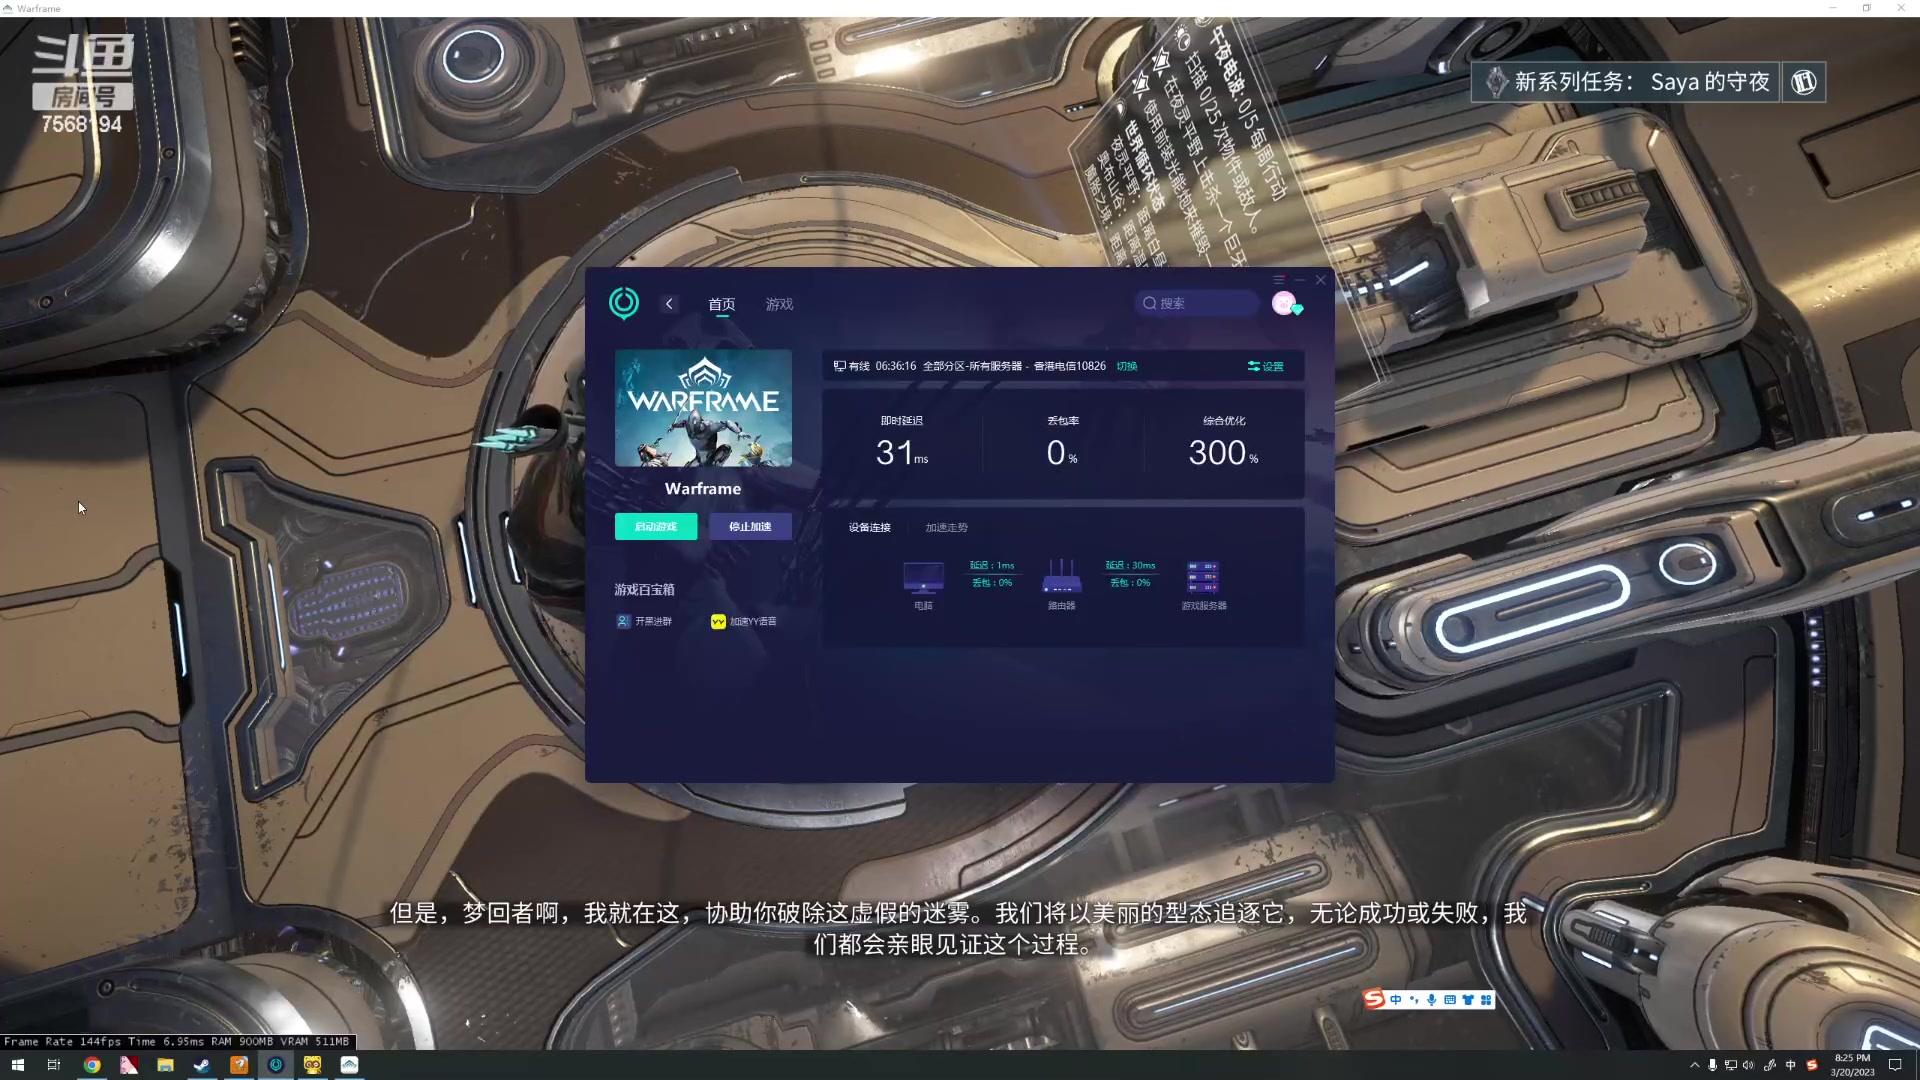Click the Lotus emblem beside quest notification
The width and height of the screenshot is (1920, 1080).
1804,82
